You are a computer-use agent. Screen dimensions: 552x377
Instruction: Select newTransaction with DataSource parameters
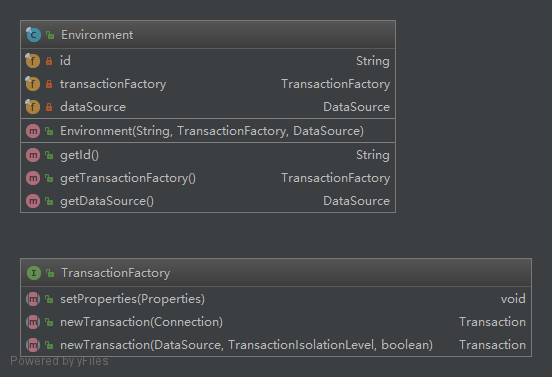coord(276,345)
